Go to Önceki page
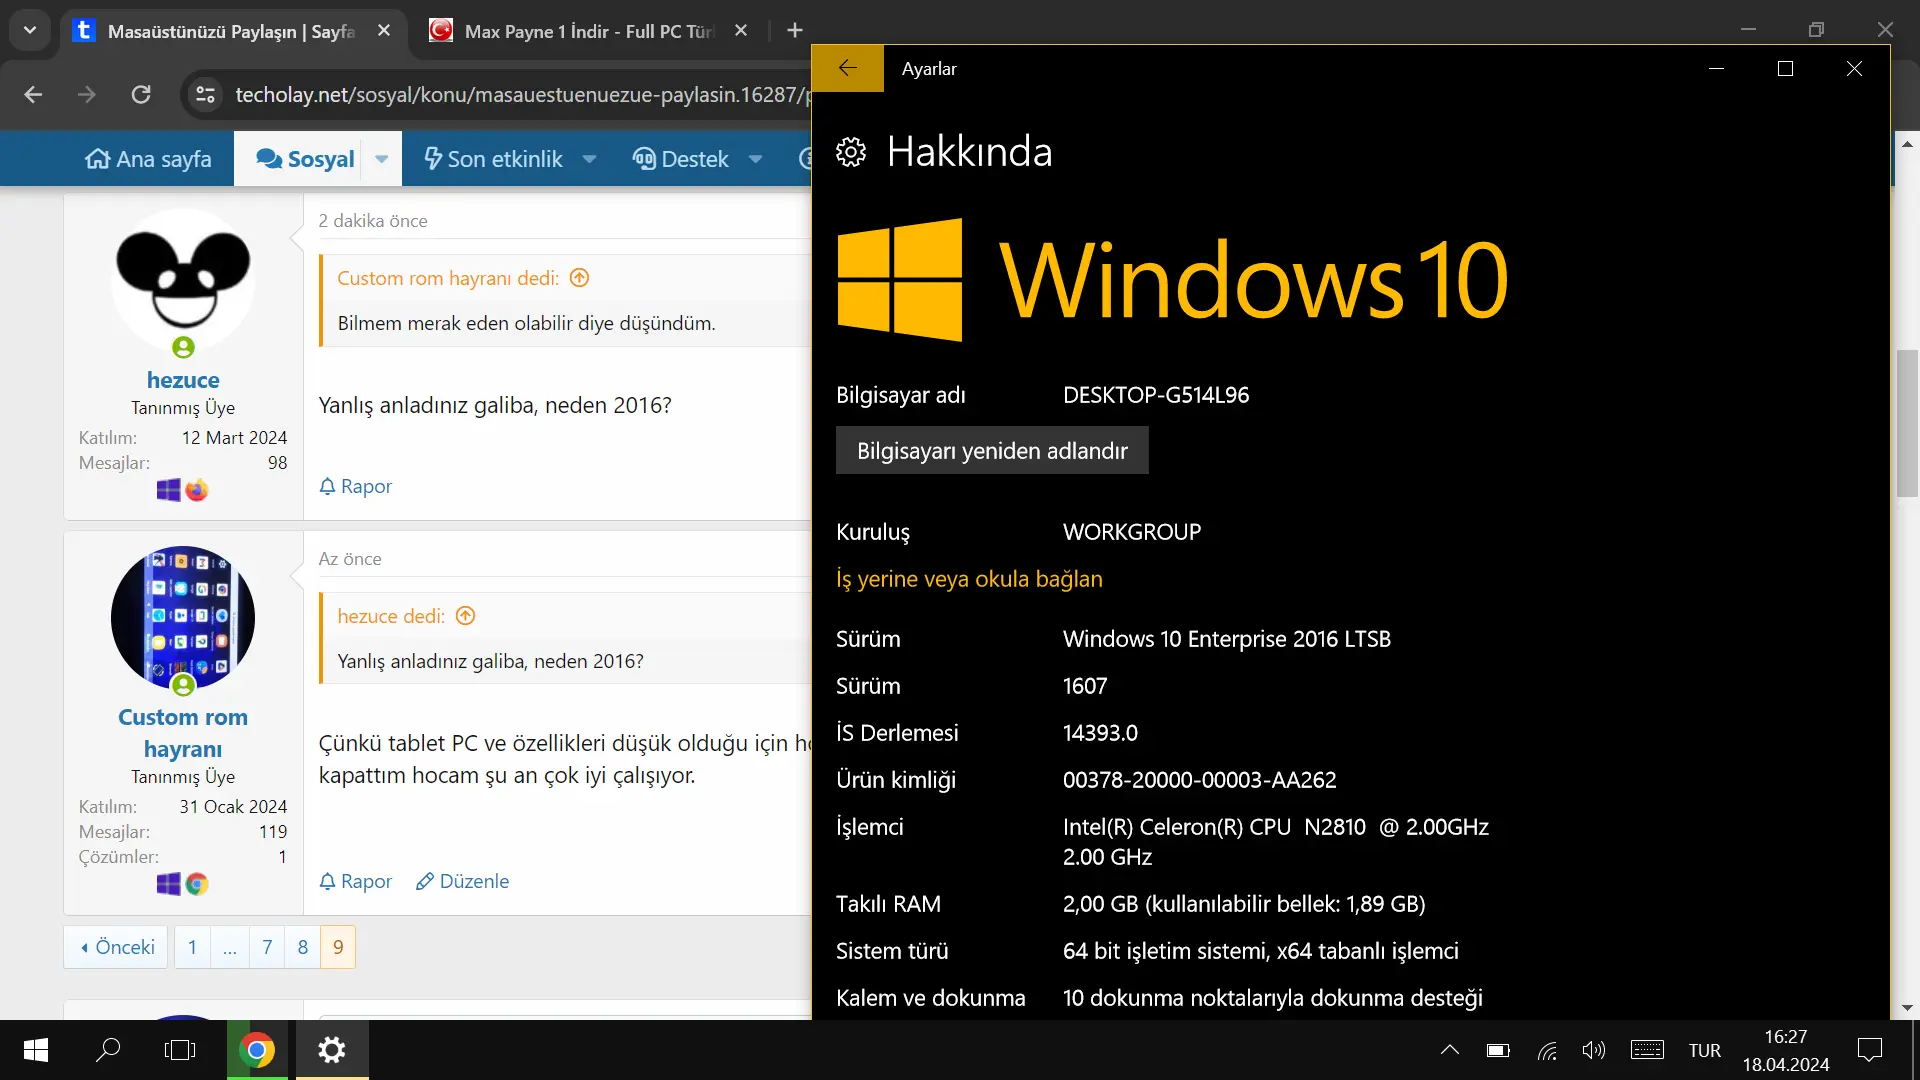 pyautogui.click(x=117, y=947)
